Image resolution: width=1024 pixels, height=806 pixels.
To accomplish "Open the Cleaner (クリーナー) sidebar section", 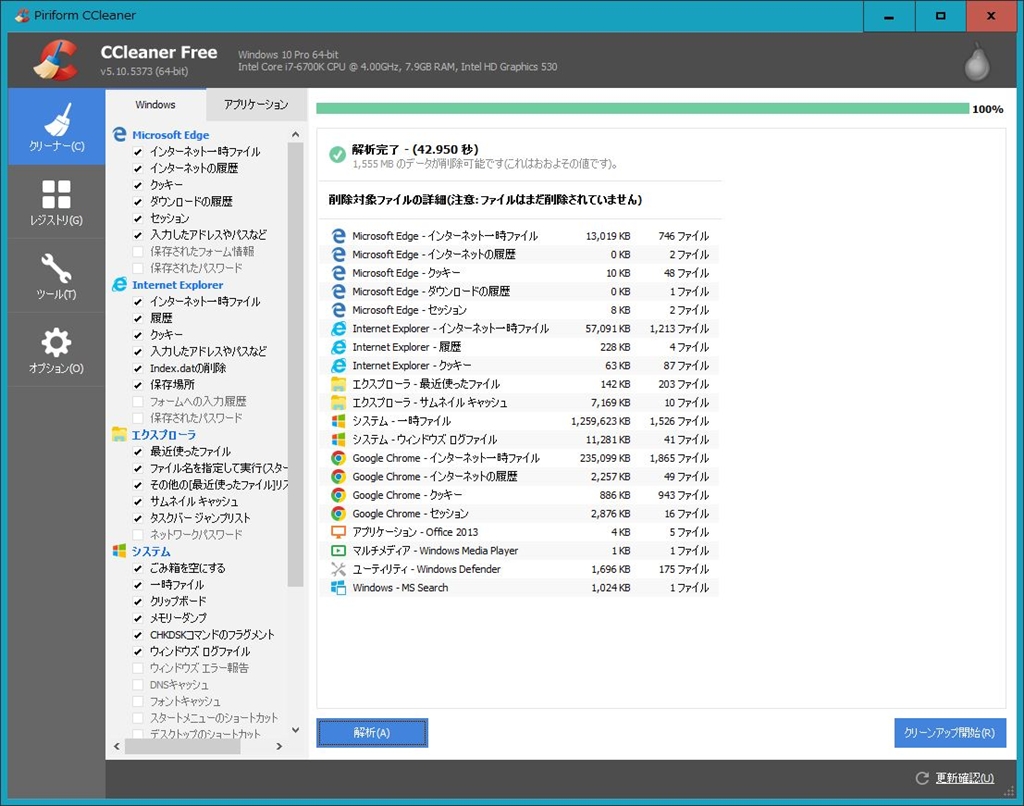I will (x=56, y=127).
